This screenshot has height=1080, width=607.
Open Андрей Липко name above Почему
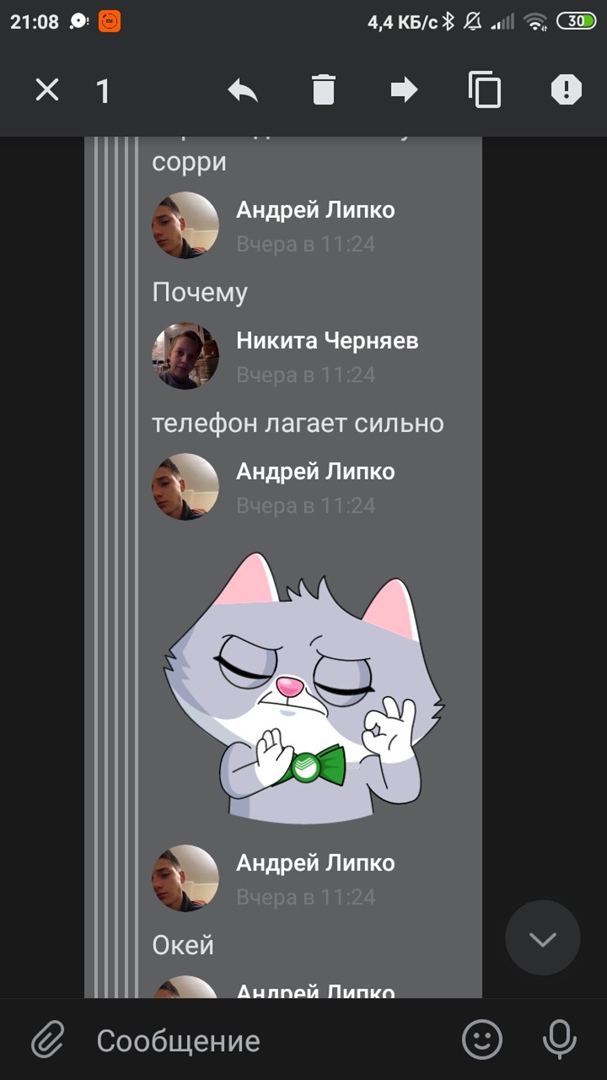[316, 210]
